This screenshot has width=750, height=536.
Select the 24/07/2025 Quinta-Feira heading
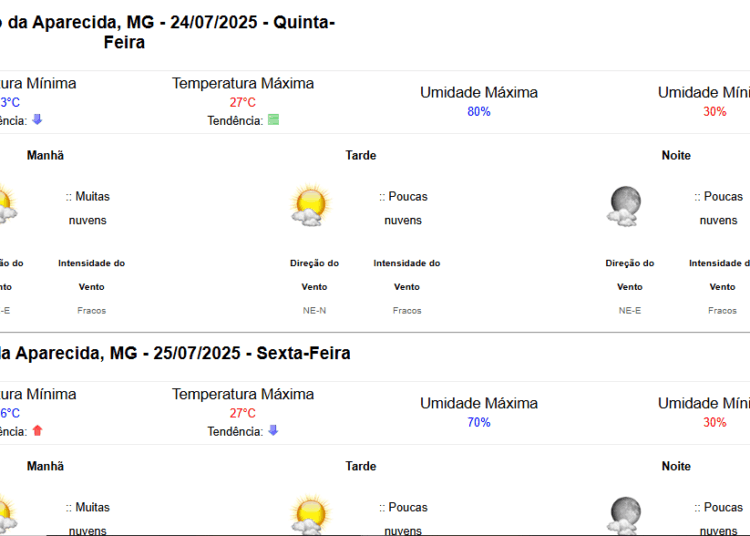click(167, 32)
